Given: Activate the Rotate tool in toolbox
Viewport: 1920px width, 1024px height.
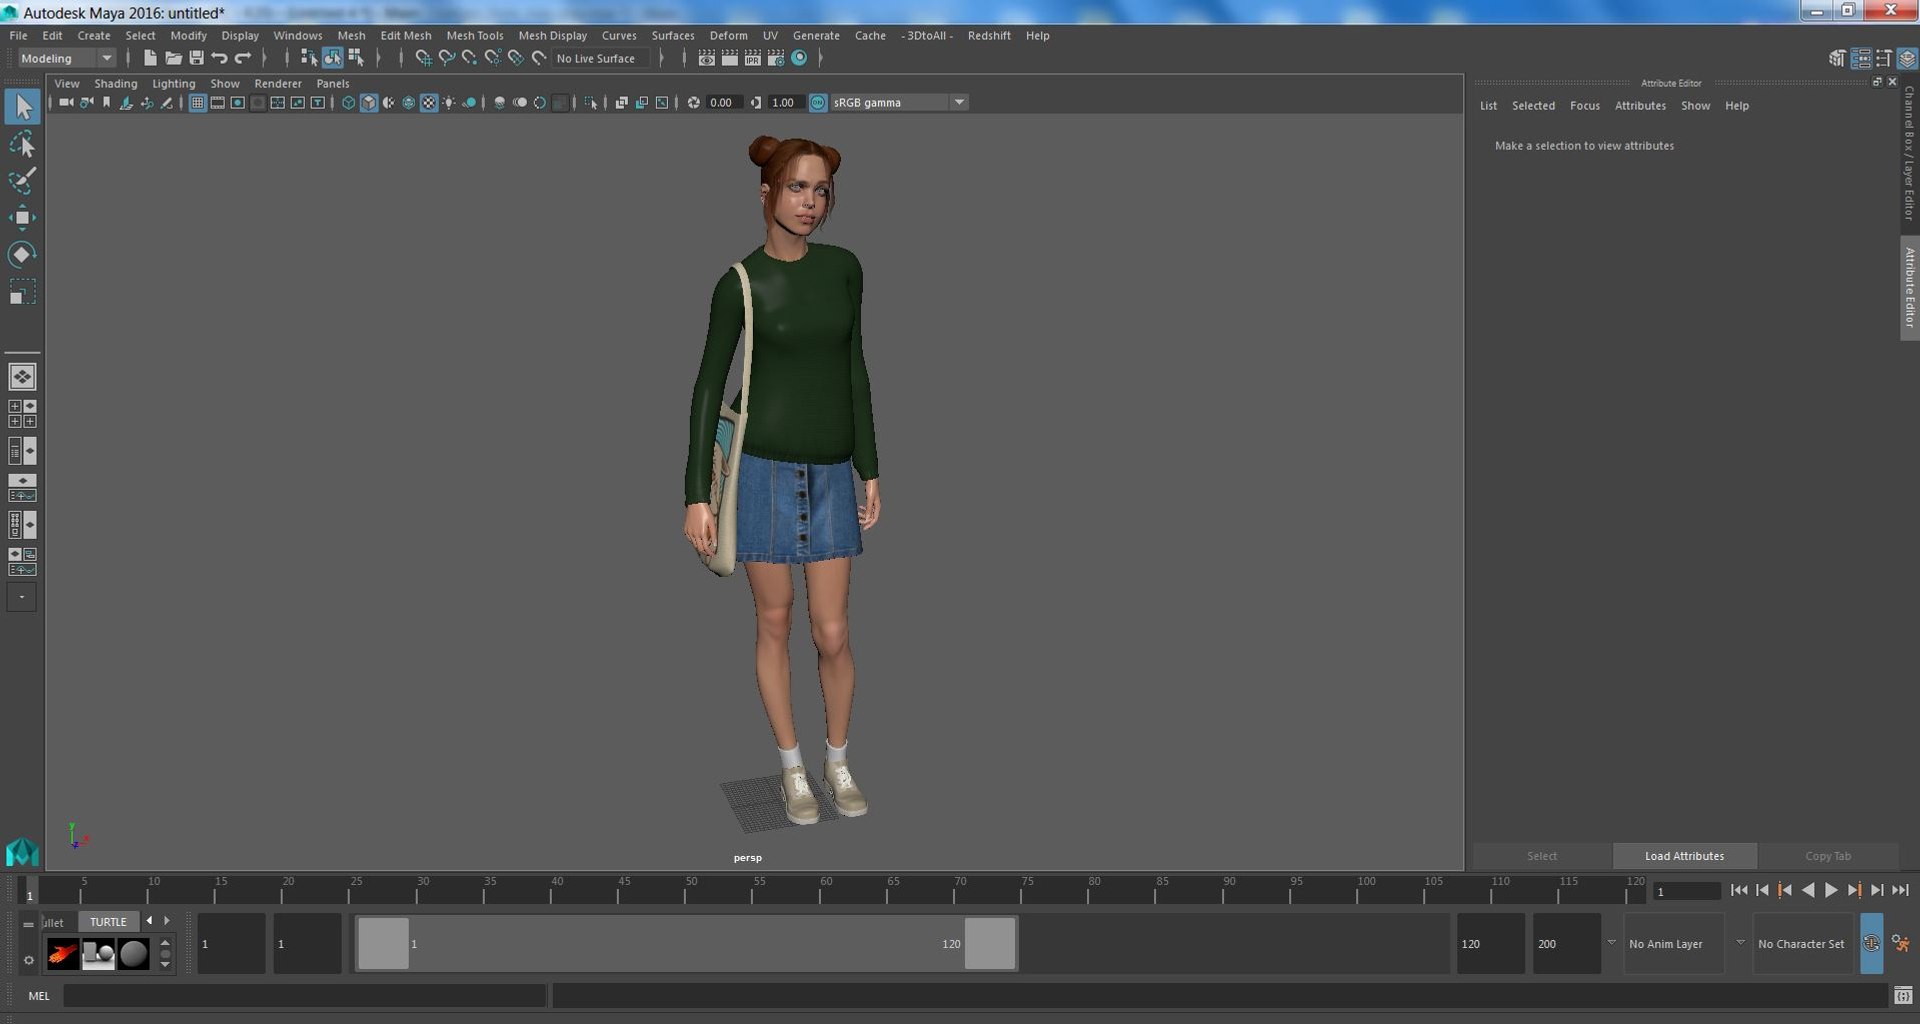Looking at the screenshot, I should pos(22,254).
